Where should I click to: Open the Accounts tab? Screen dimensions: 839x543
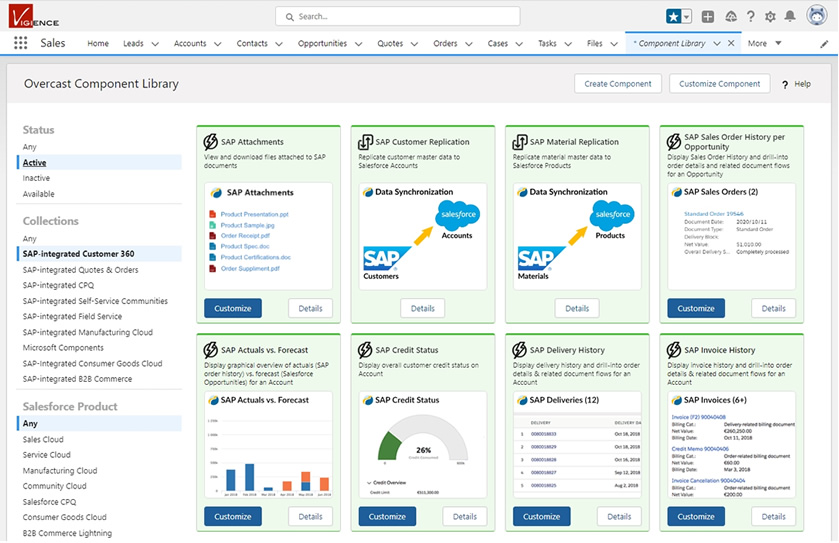coord(190,43)
